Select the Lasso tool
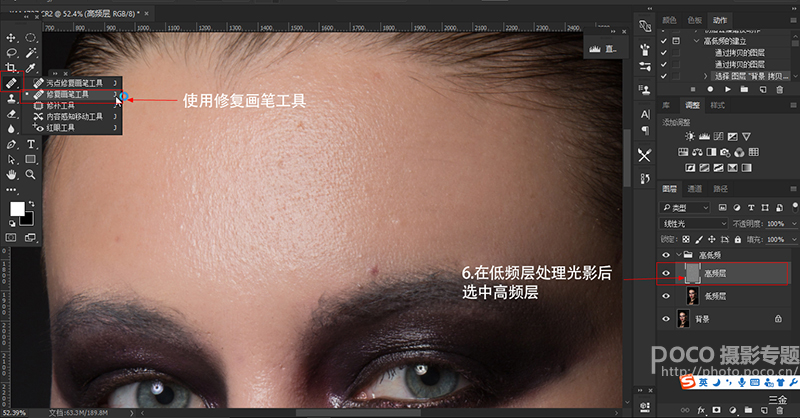Viewport: 800px width, 418px height. (x=11, y=53)
